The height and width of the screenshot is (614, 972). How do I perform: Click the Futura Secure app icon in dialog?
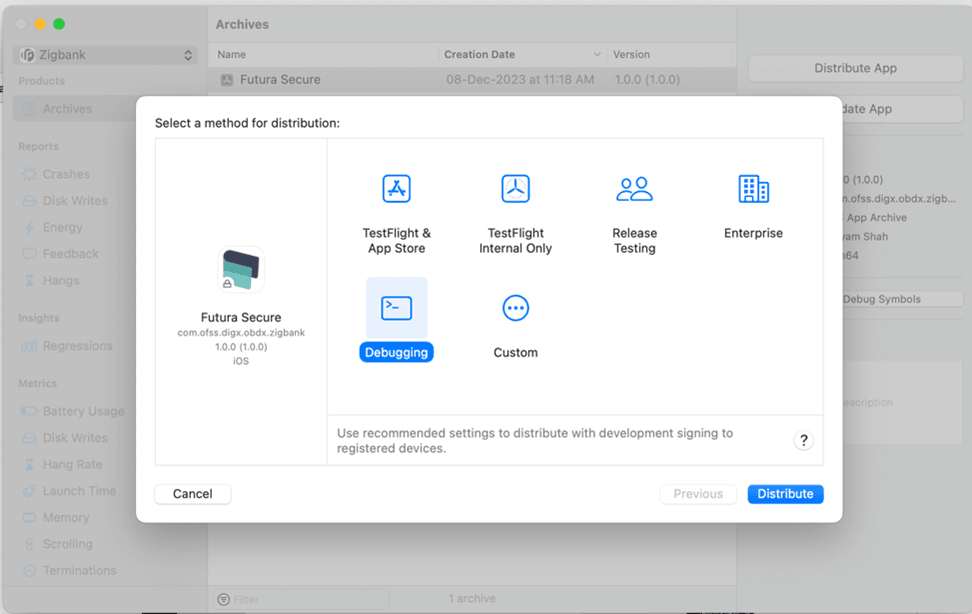[x=241, y=269]
